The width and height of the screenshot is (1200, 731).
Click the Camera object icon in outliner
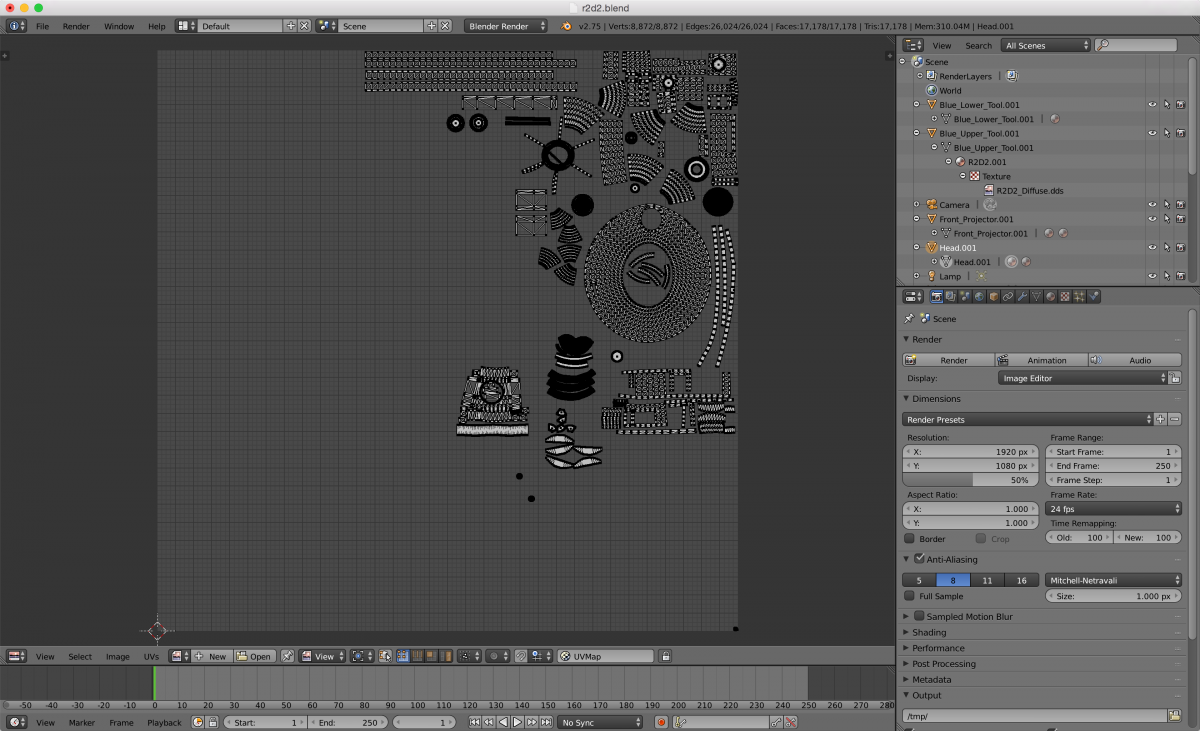coord(932,205)
